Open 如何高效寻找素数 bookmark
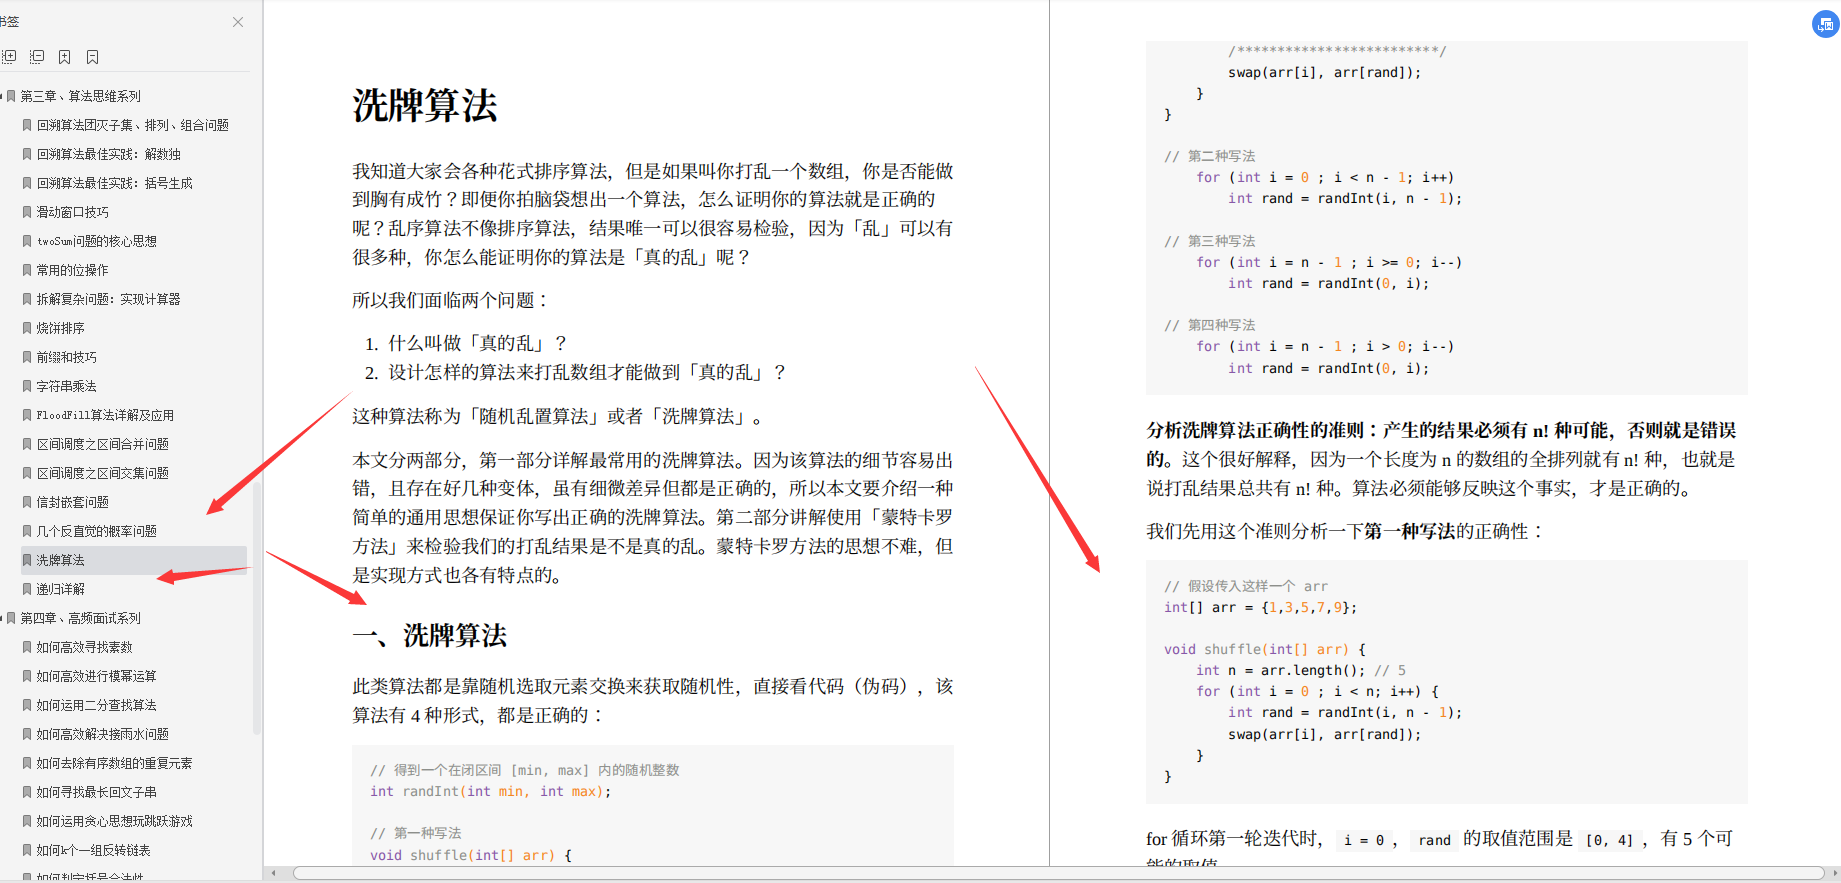The width and height of the screenshot is (1841, 883). (85, 647)
